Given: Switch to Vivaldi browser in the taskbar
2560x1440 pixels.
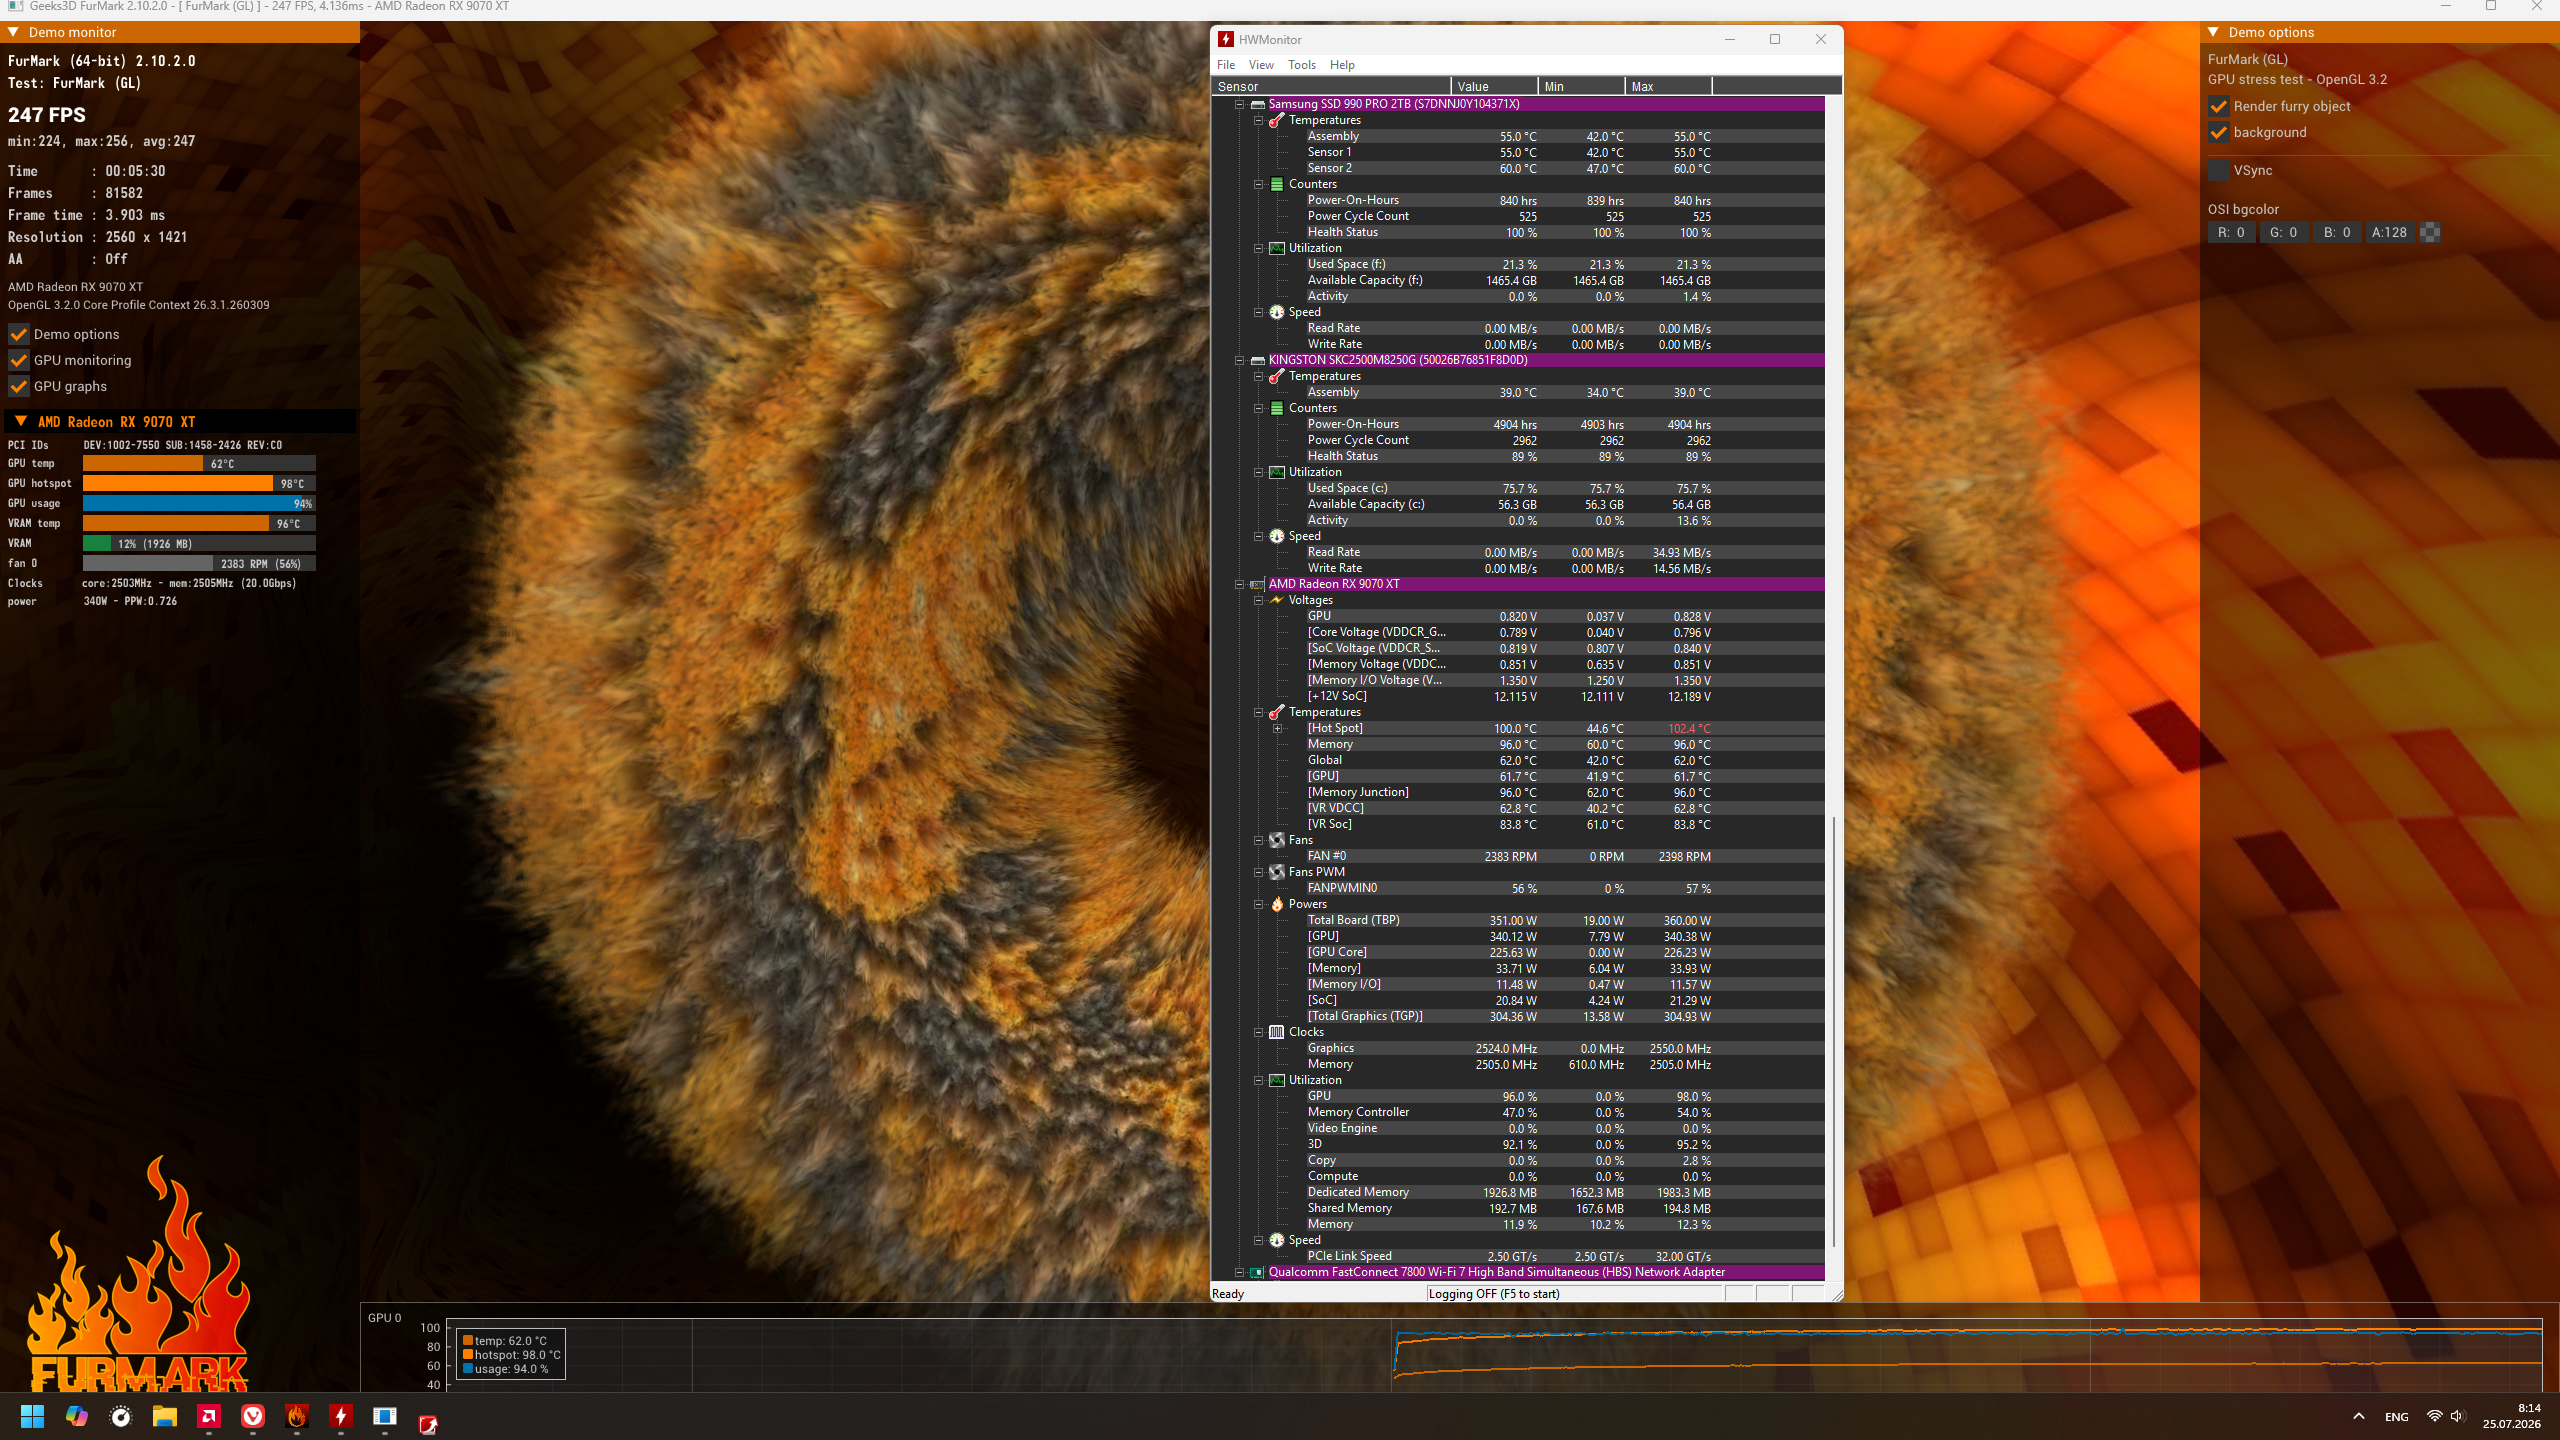Looking at the screenshot, I should (x=252, y=1416).
